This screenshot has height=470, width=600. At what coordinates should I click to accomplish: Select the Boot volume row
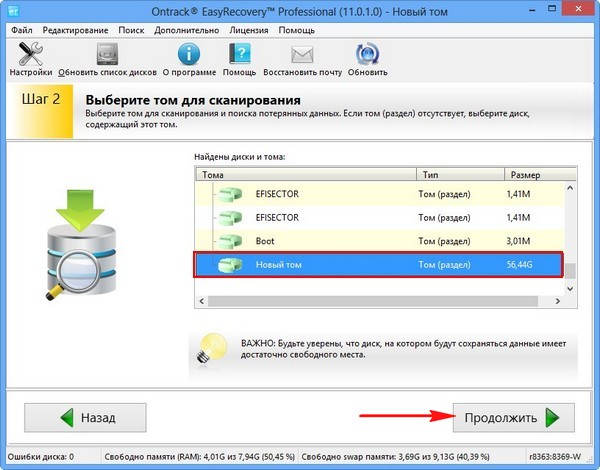pos(380,241)
